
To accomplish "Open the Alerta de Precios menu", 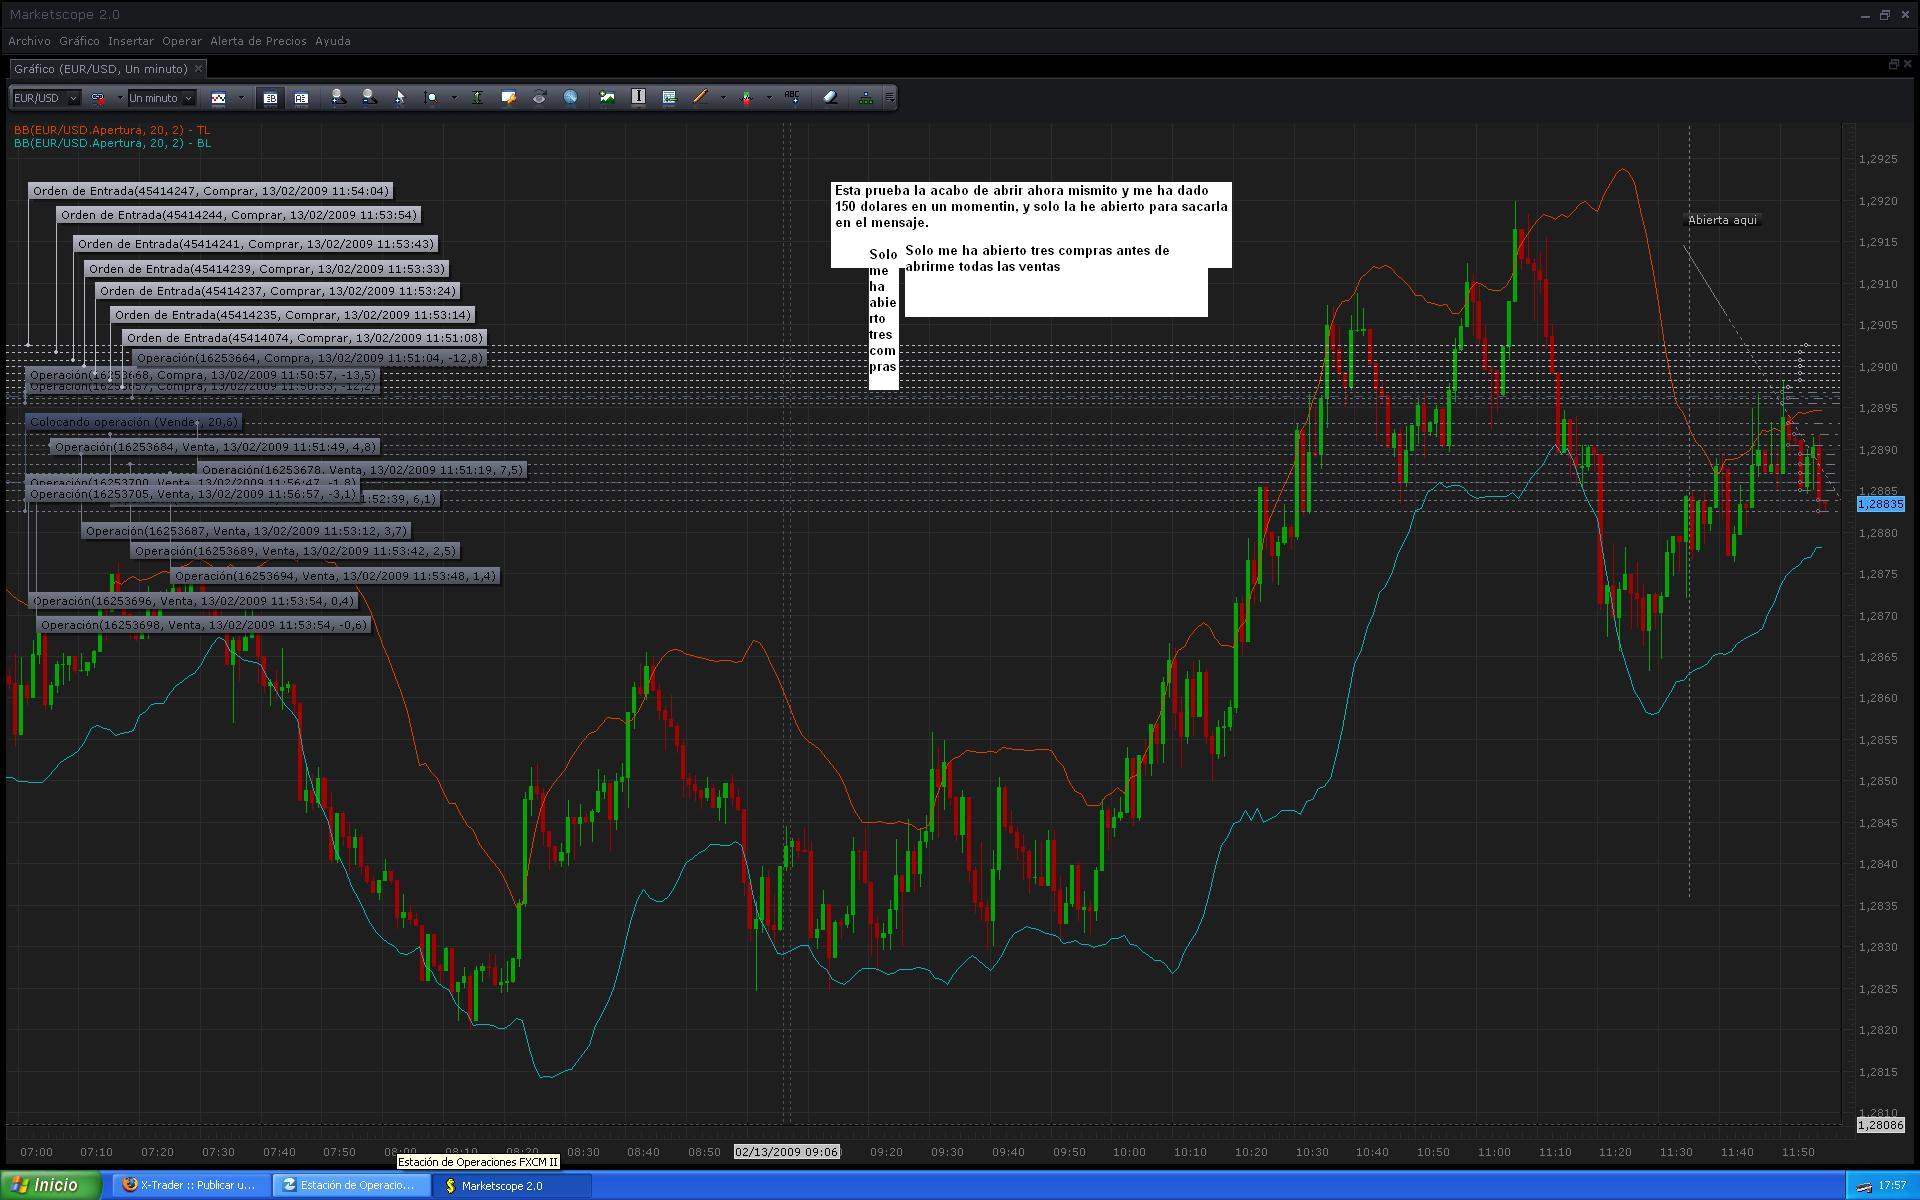I will coord(258,41).
